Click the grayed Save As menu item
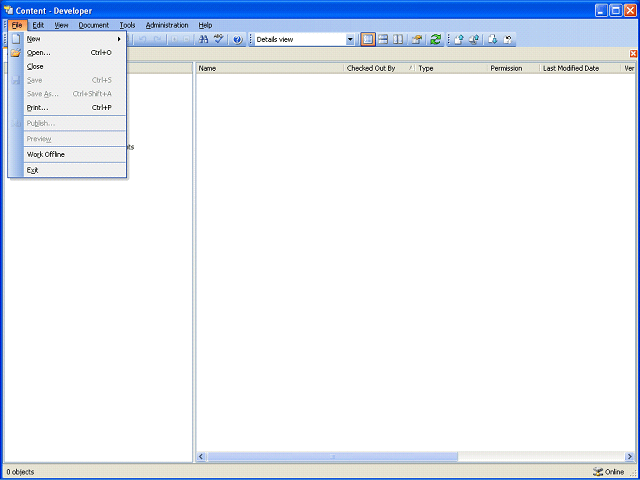This screenshot has width=640, height=480. (x=67, y=94)
